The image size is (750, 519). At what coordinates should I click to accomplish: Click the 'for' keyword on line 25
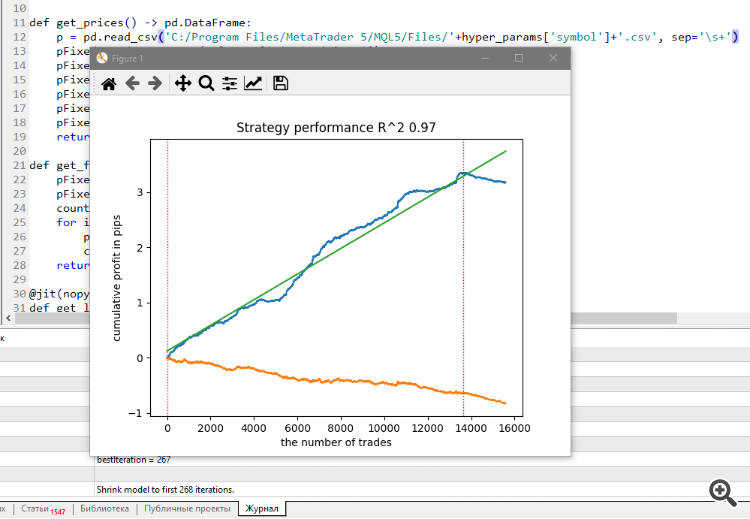pyautogui.click(x=66, y=222)
